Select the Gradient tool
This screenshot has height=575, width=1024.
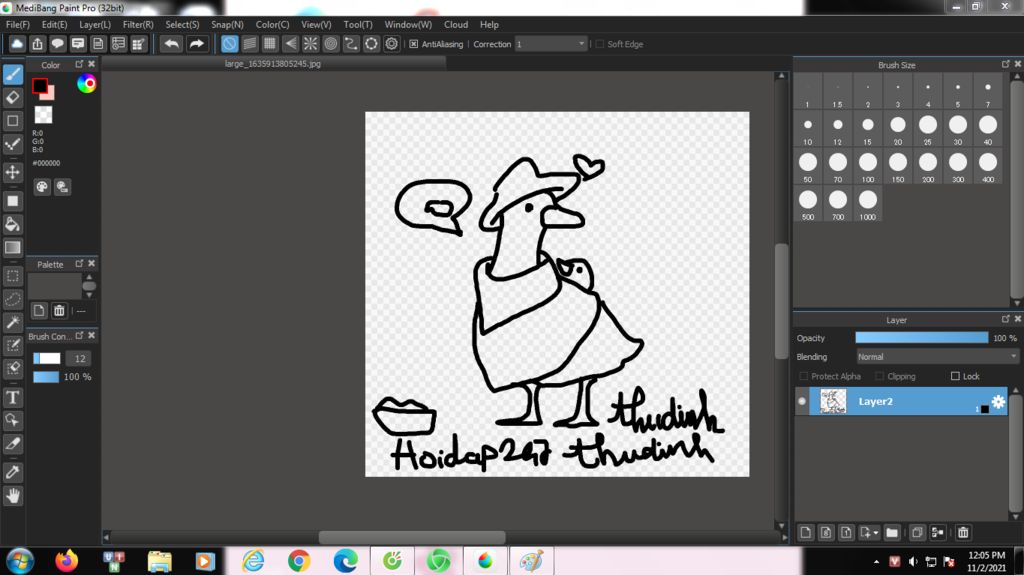pos(12,248)
